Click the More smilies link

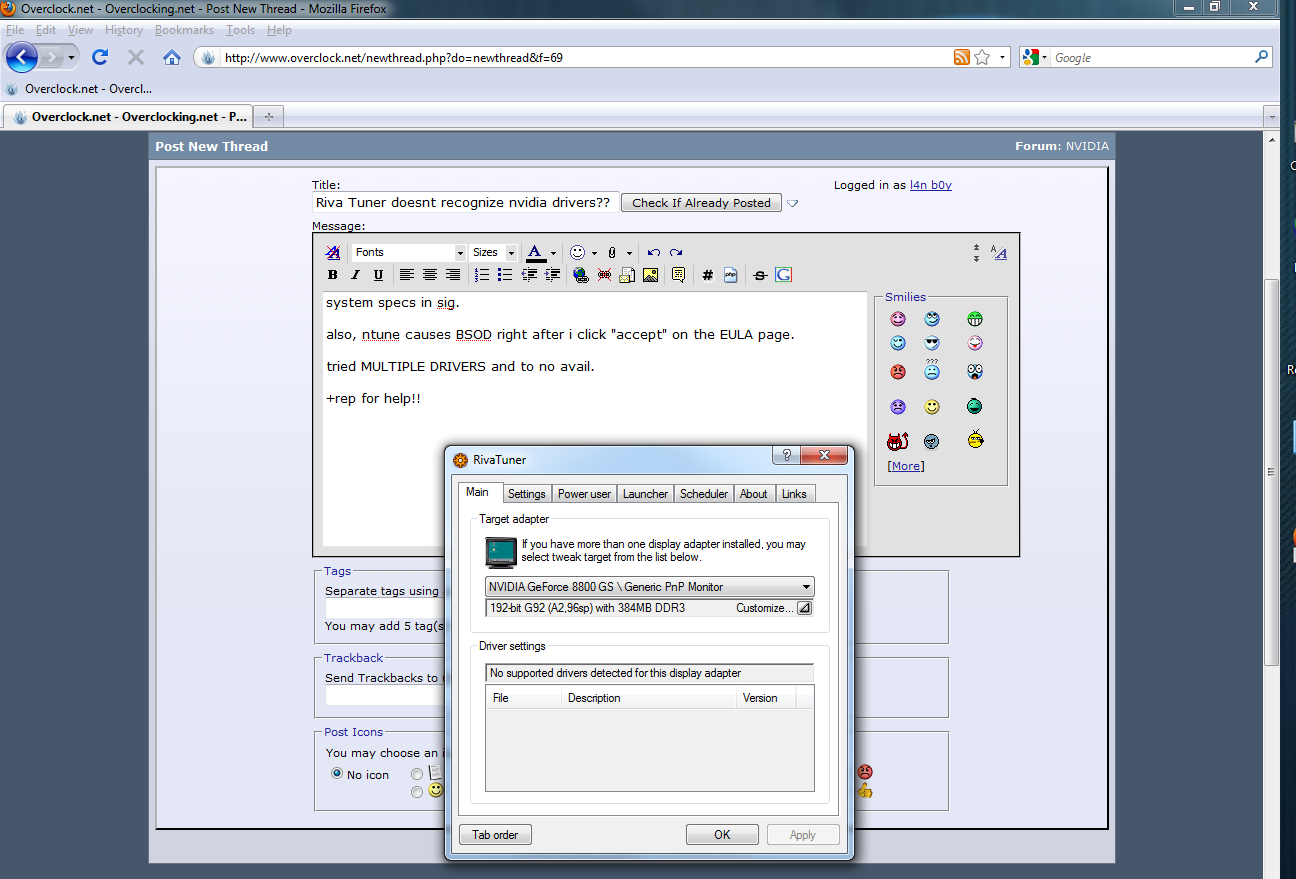point(906,466)
